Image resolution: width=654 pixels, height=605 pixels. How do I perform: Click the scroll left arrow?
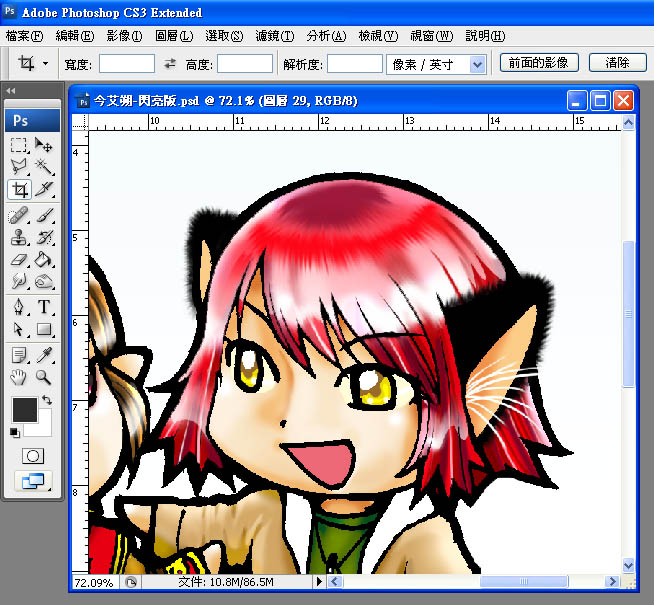[x=335, y=581]
